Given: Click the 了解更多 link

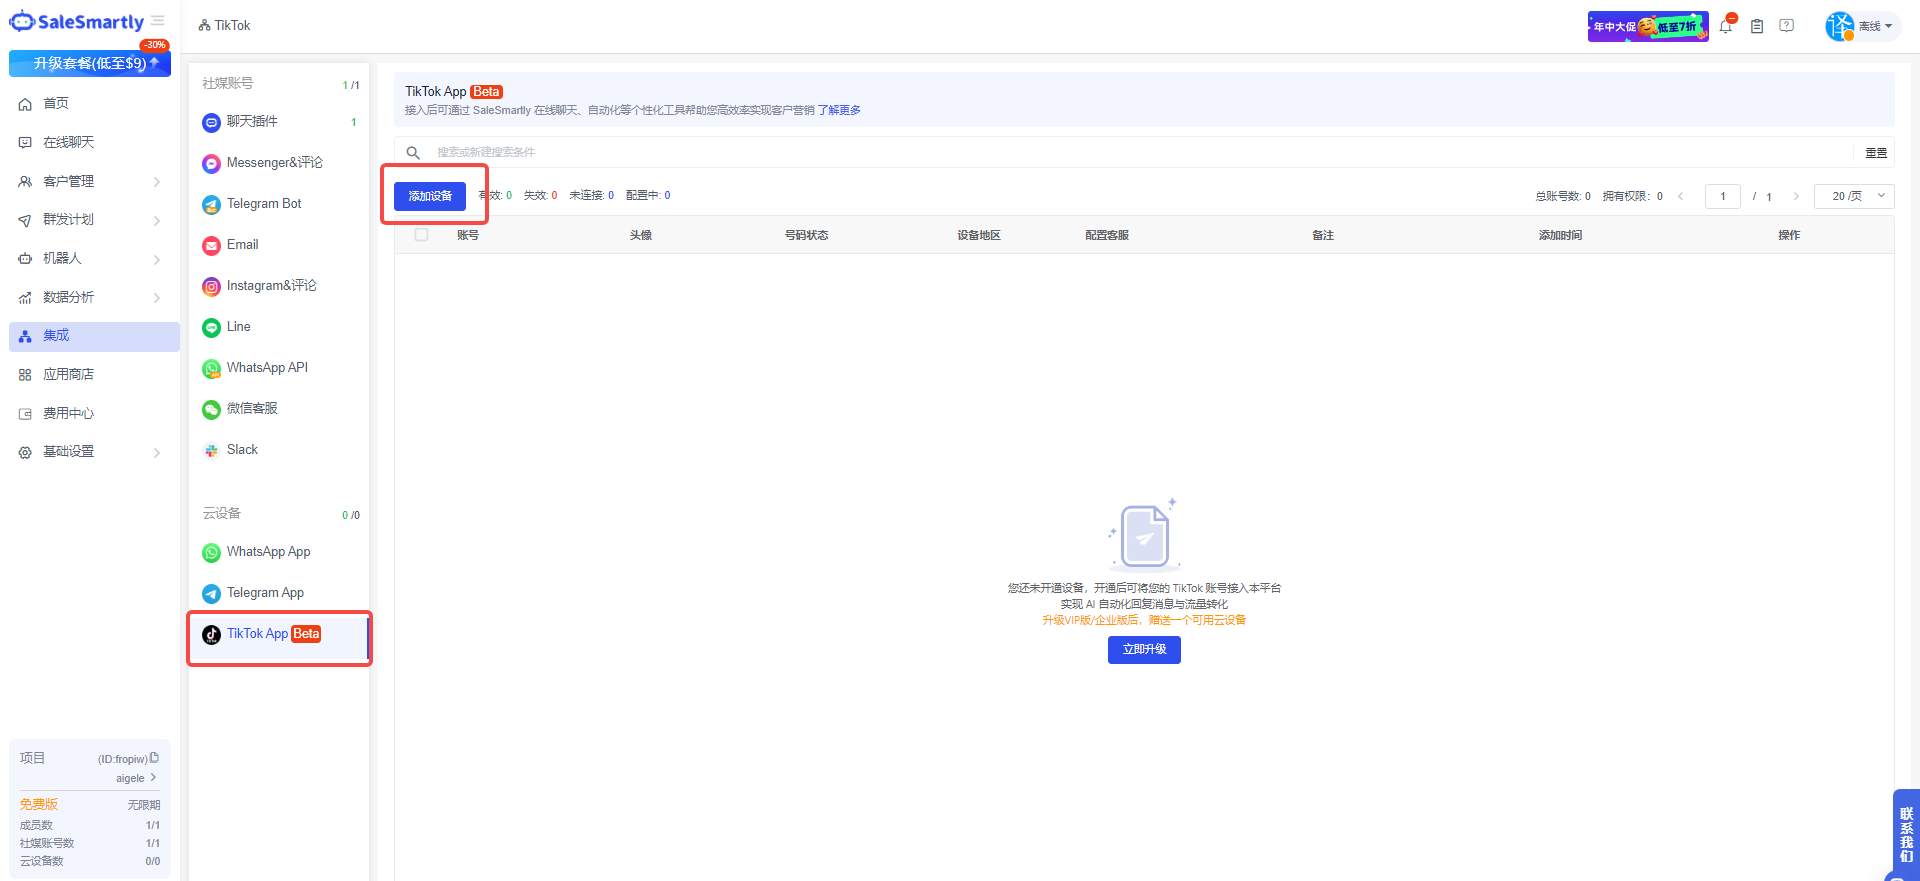Looking at the screenshot, I should pos(839,110).
